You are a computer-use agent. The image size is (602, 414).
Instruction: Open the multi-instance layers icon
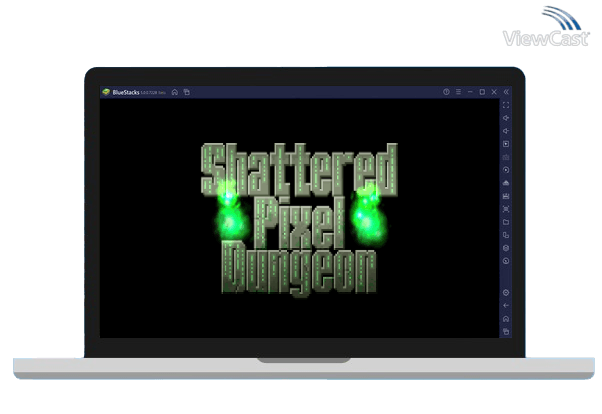click(506, 248)
